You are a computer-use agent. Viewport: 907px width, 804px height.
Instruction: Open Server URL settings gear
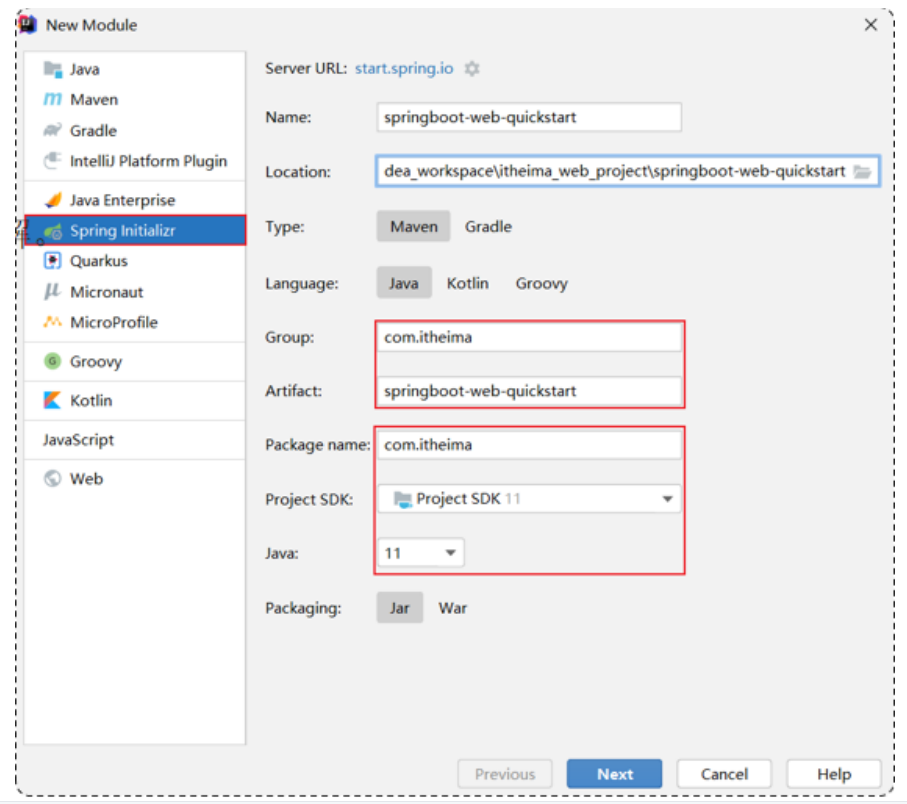472,69
